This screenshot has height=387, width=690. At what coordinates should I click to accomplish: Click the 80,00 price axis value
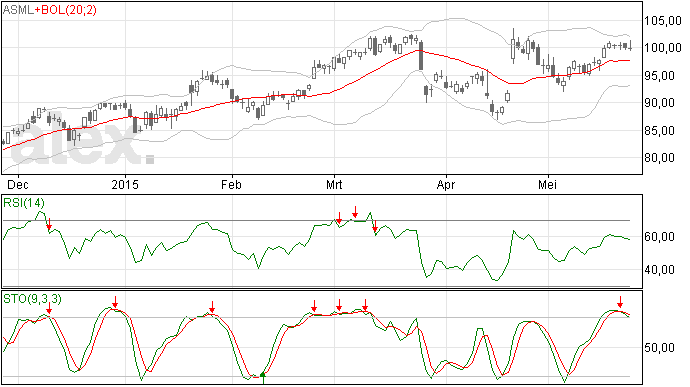tap(659, 158)
